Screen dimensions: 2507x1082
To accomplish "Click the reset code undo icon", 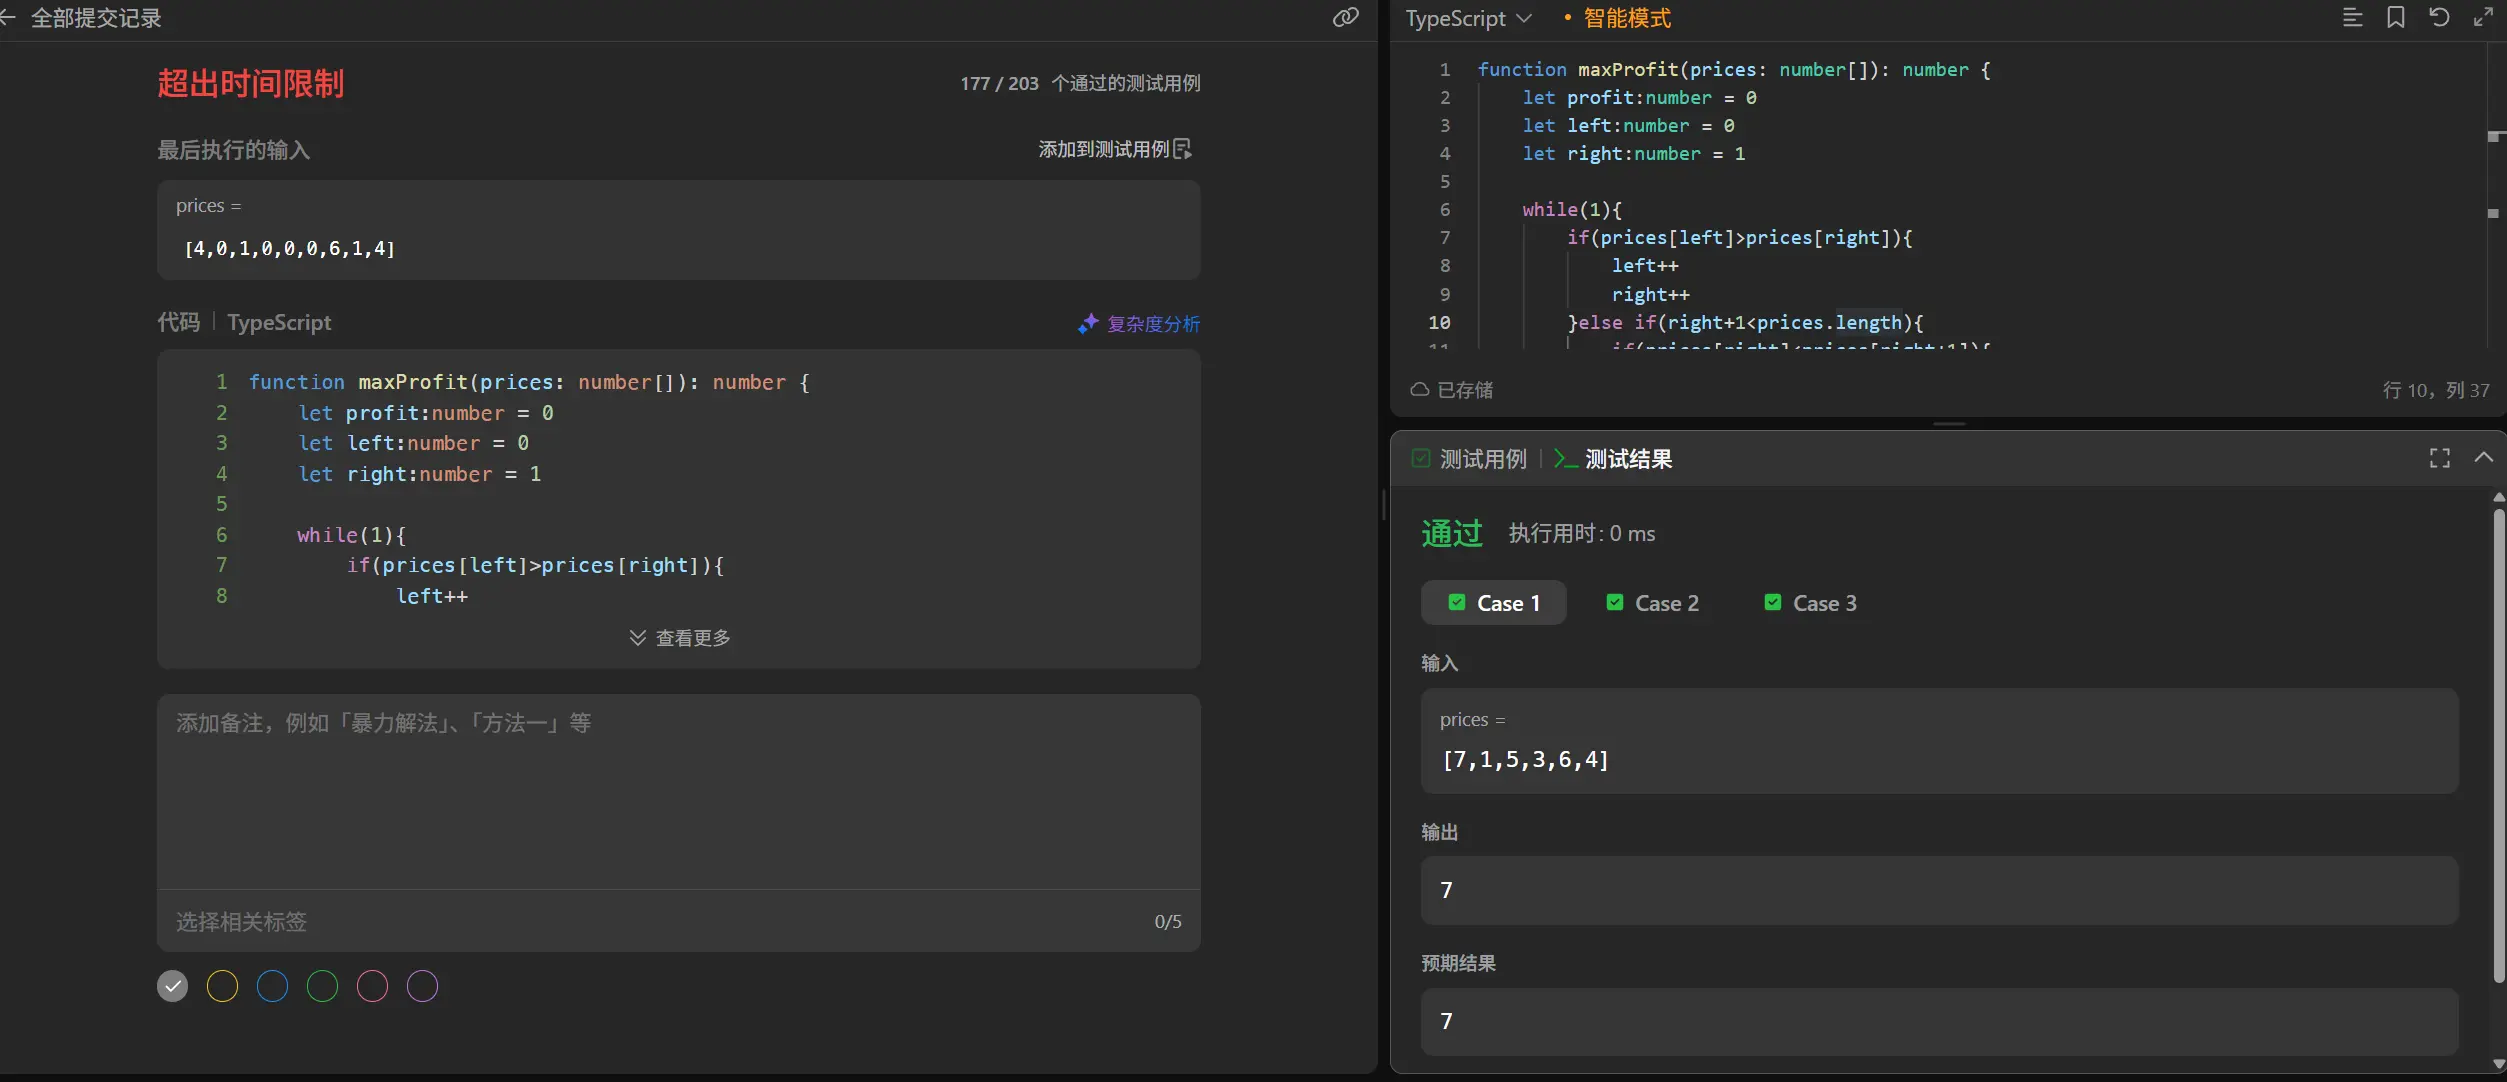I will (2439, 17).
